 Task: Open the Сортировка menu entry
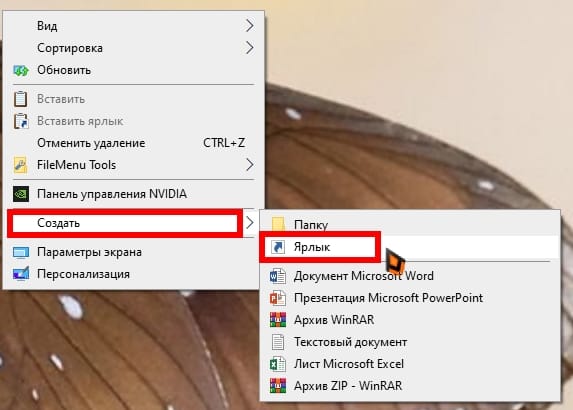coord(133,48)
